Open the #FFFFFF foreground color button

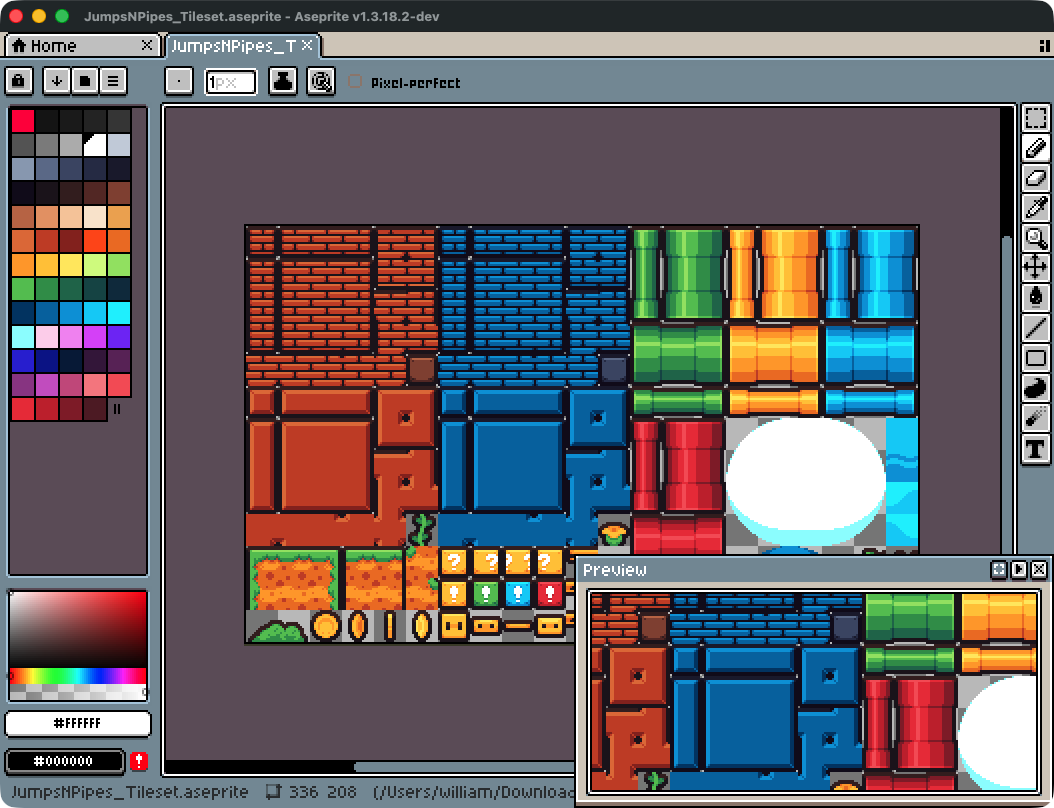click(x=78, y=724)
